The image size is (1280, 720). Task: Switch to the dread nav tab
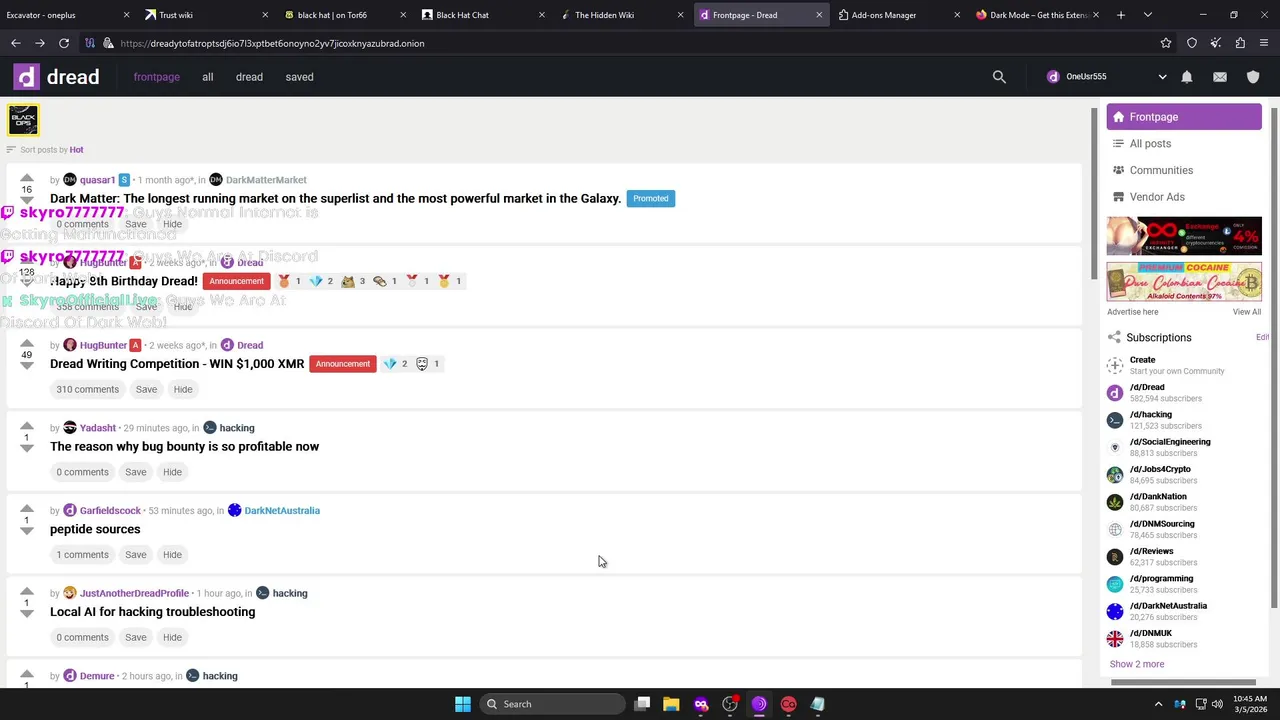(x=249, y=77)
